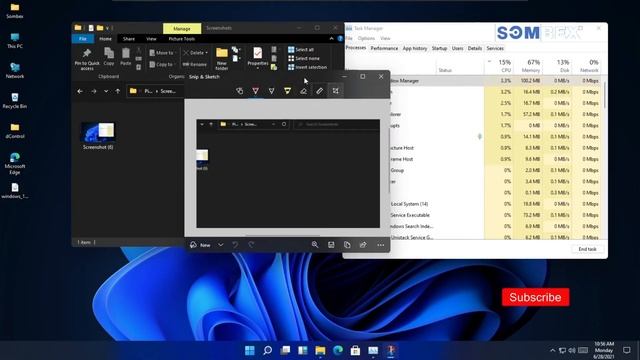Screen dimensions: 640x360
Task: Go back in File Explorer
Action: coord(80,91)
